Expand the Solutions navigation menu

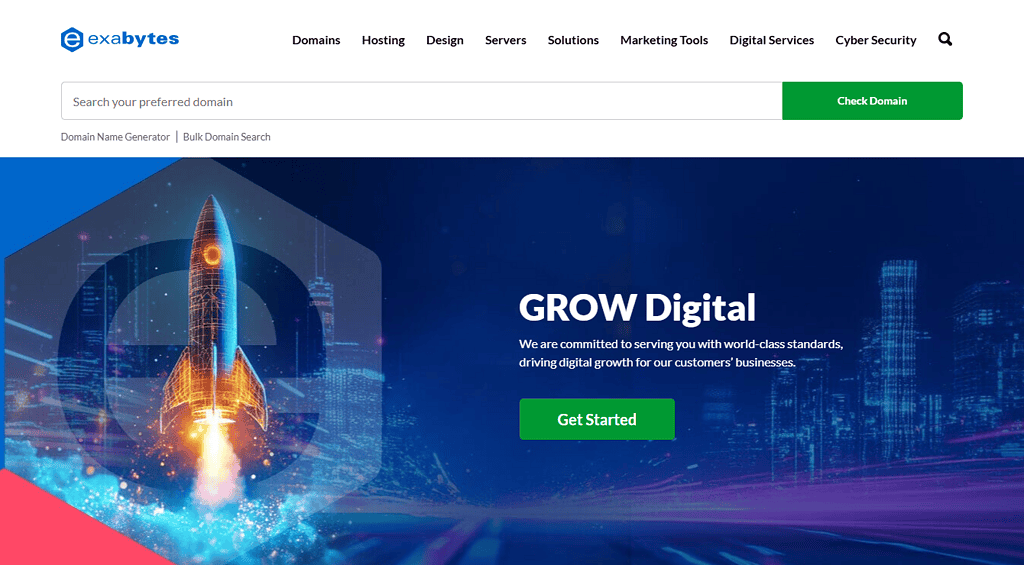coord(573,40)
